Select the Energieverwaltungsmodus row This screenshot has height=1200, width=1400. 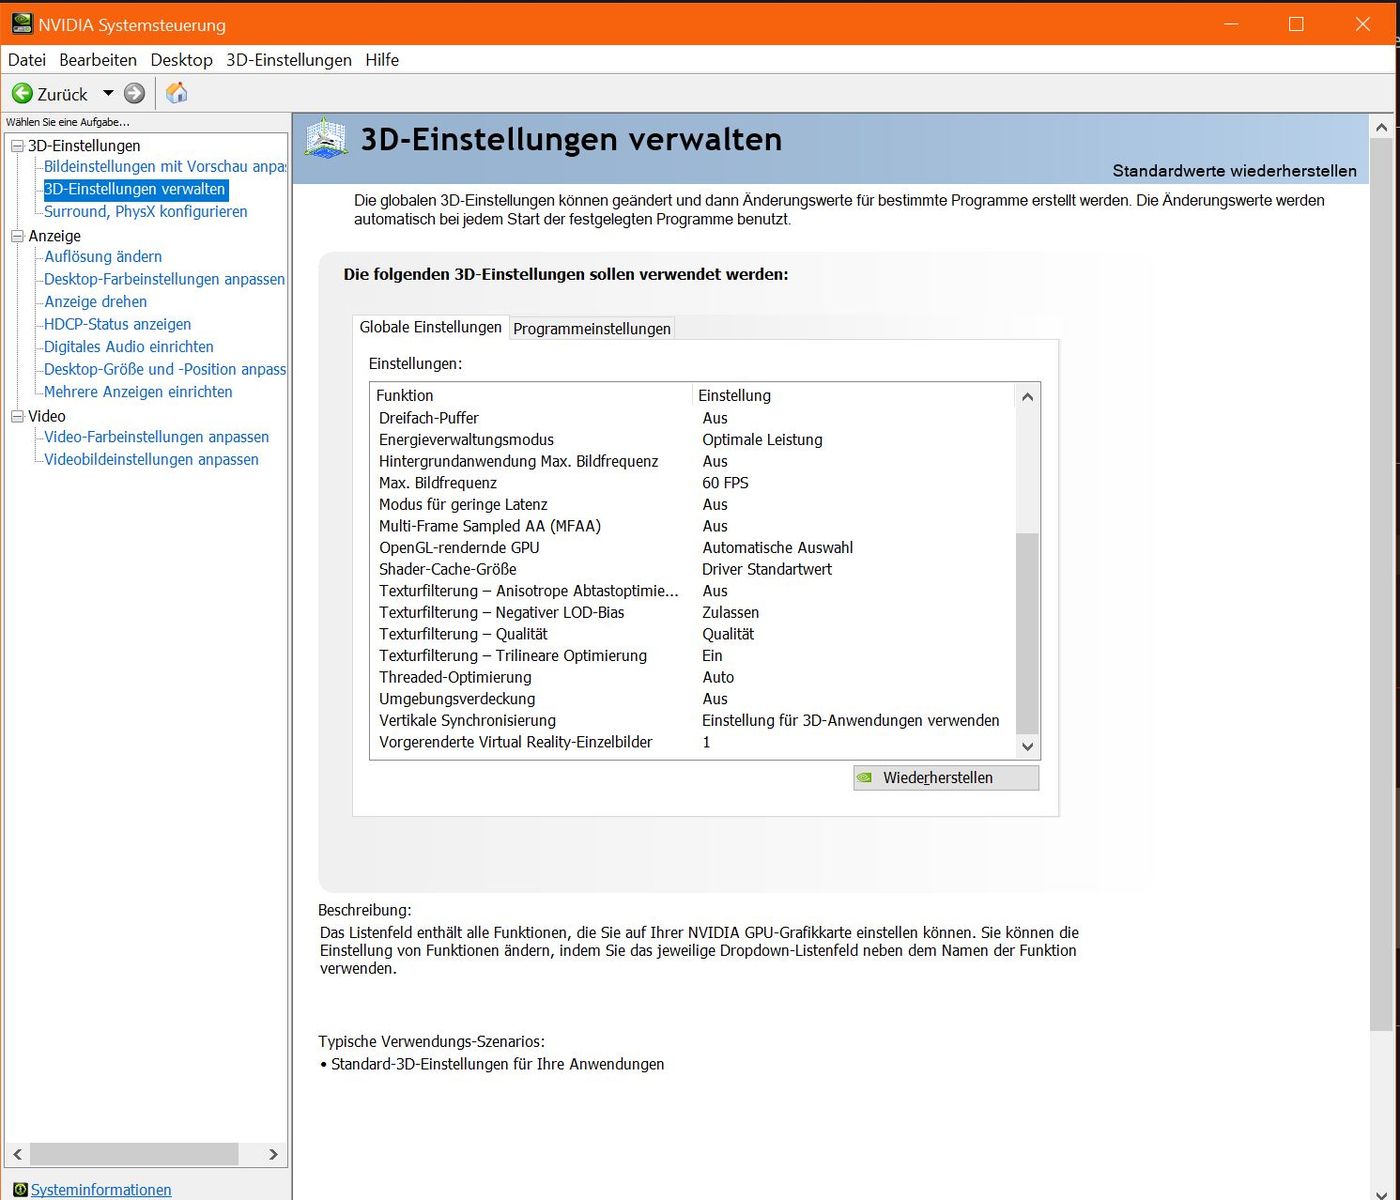coord(692,440)
